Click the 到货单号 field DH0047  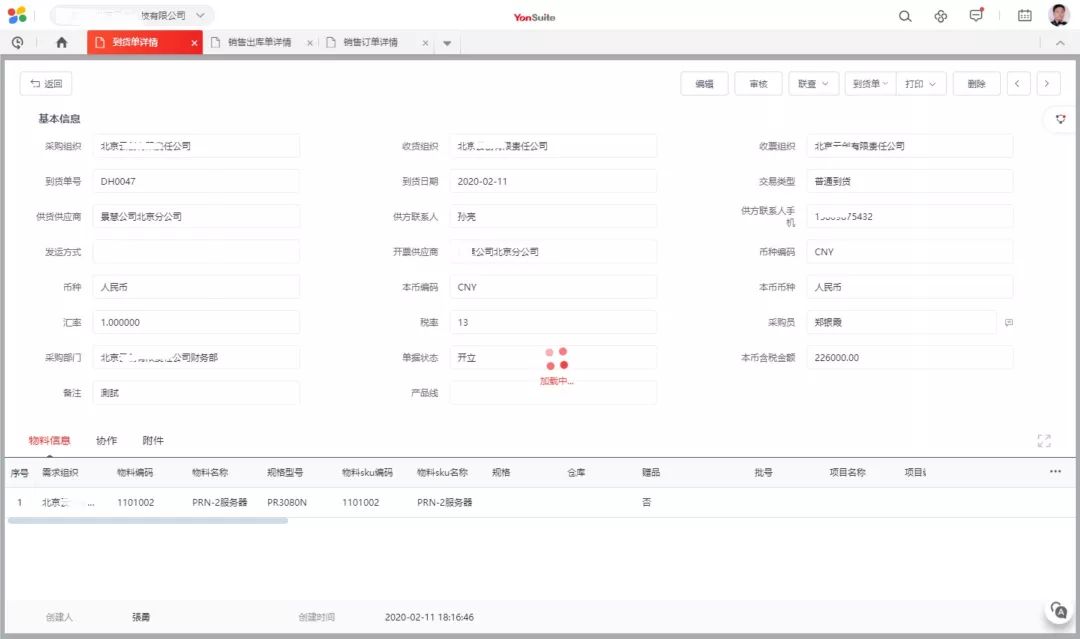pyautogui.click(x=196, y=181)
